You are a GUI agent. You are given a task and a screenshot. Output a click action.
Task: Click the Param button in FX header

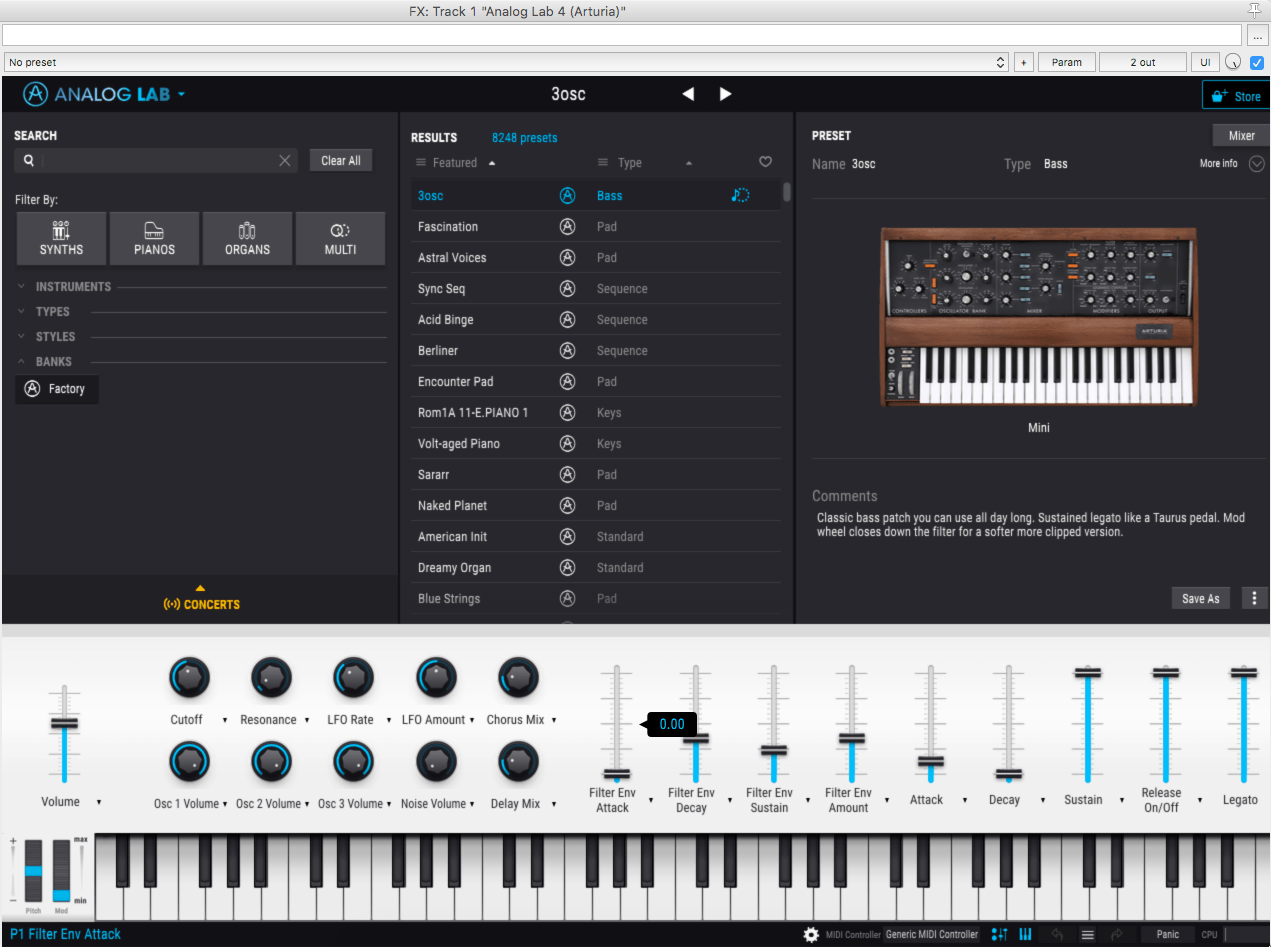[x=1067, y=62]
